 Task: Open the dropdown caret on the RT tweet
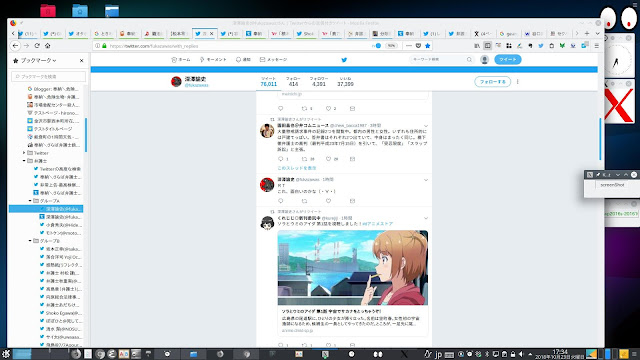426,180
